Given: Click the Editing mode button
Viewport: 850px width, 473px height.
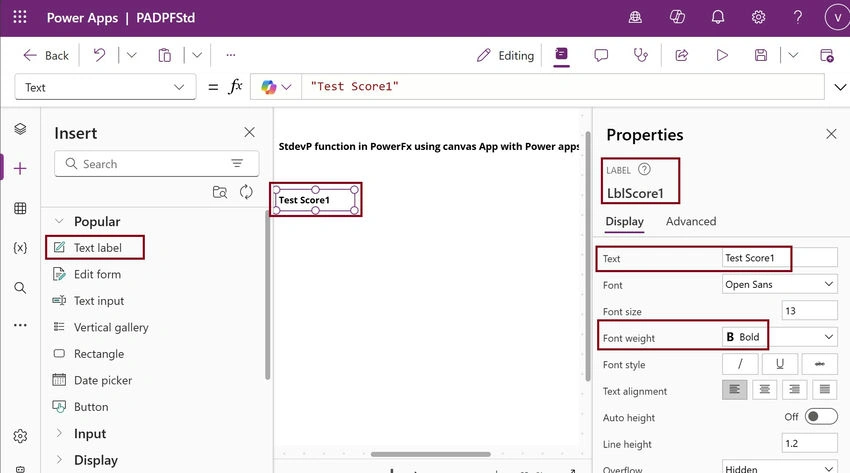Looking at the screenshot, I should pos(505,55).
